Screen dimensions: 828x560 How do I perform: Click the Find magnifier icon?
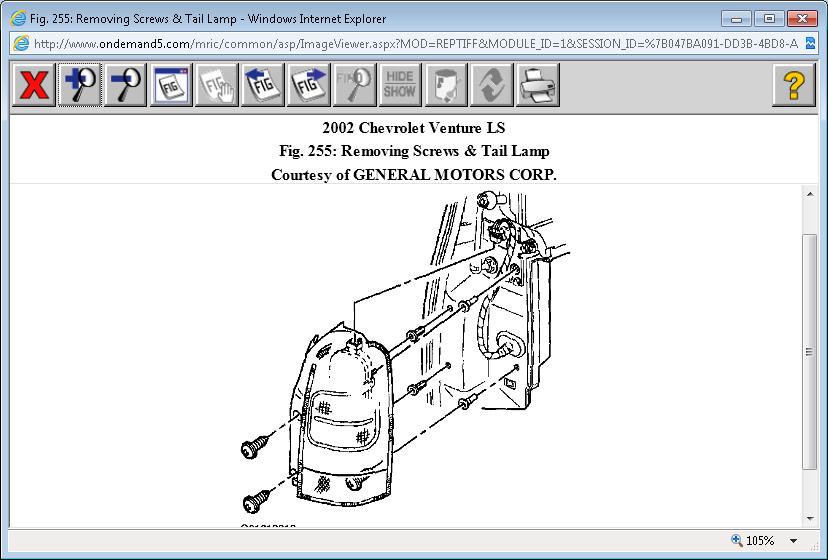click(354, 85)
